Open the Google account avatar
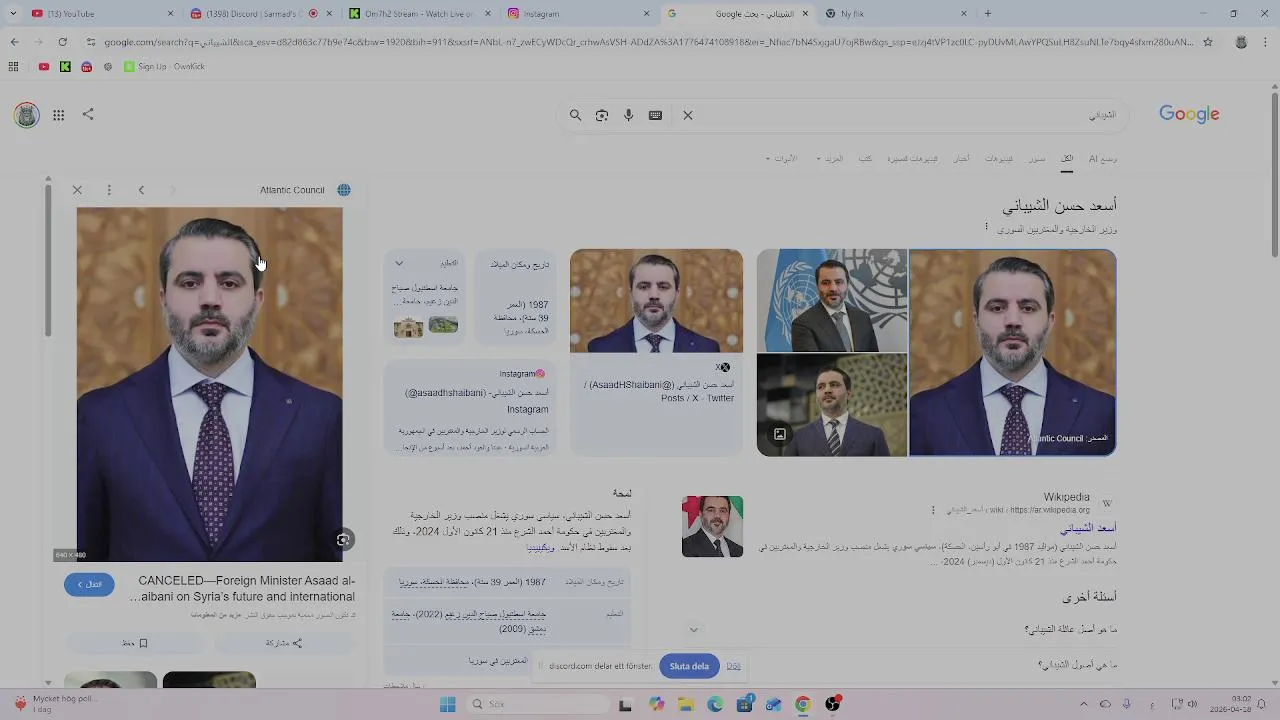The image size is (1280, 720). pyautogui.click(x=27, y=115)
